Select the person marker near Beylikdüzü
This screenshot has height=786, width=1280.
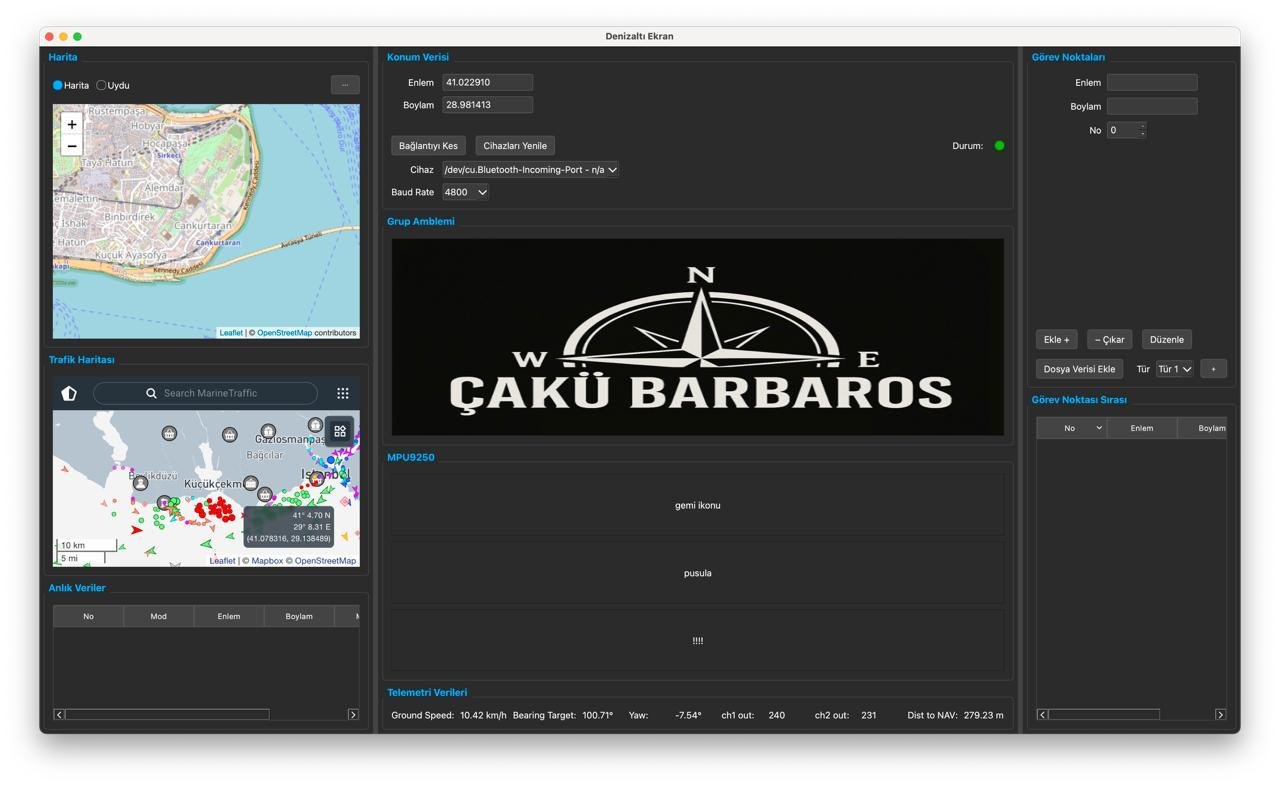point(140,483)
